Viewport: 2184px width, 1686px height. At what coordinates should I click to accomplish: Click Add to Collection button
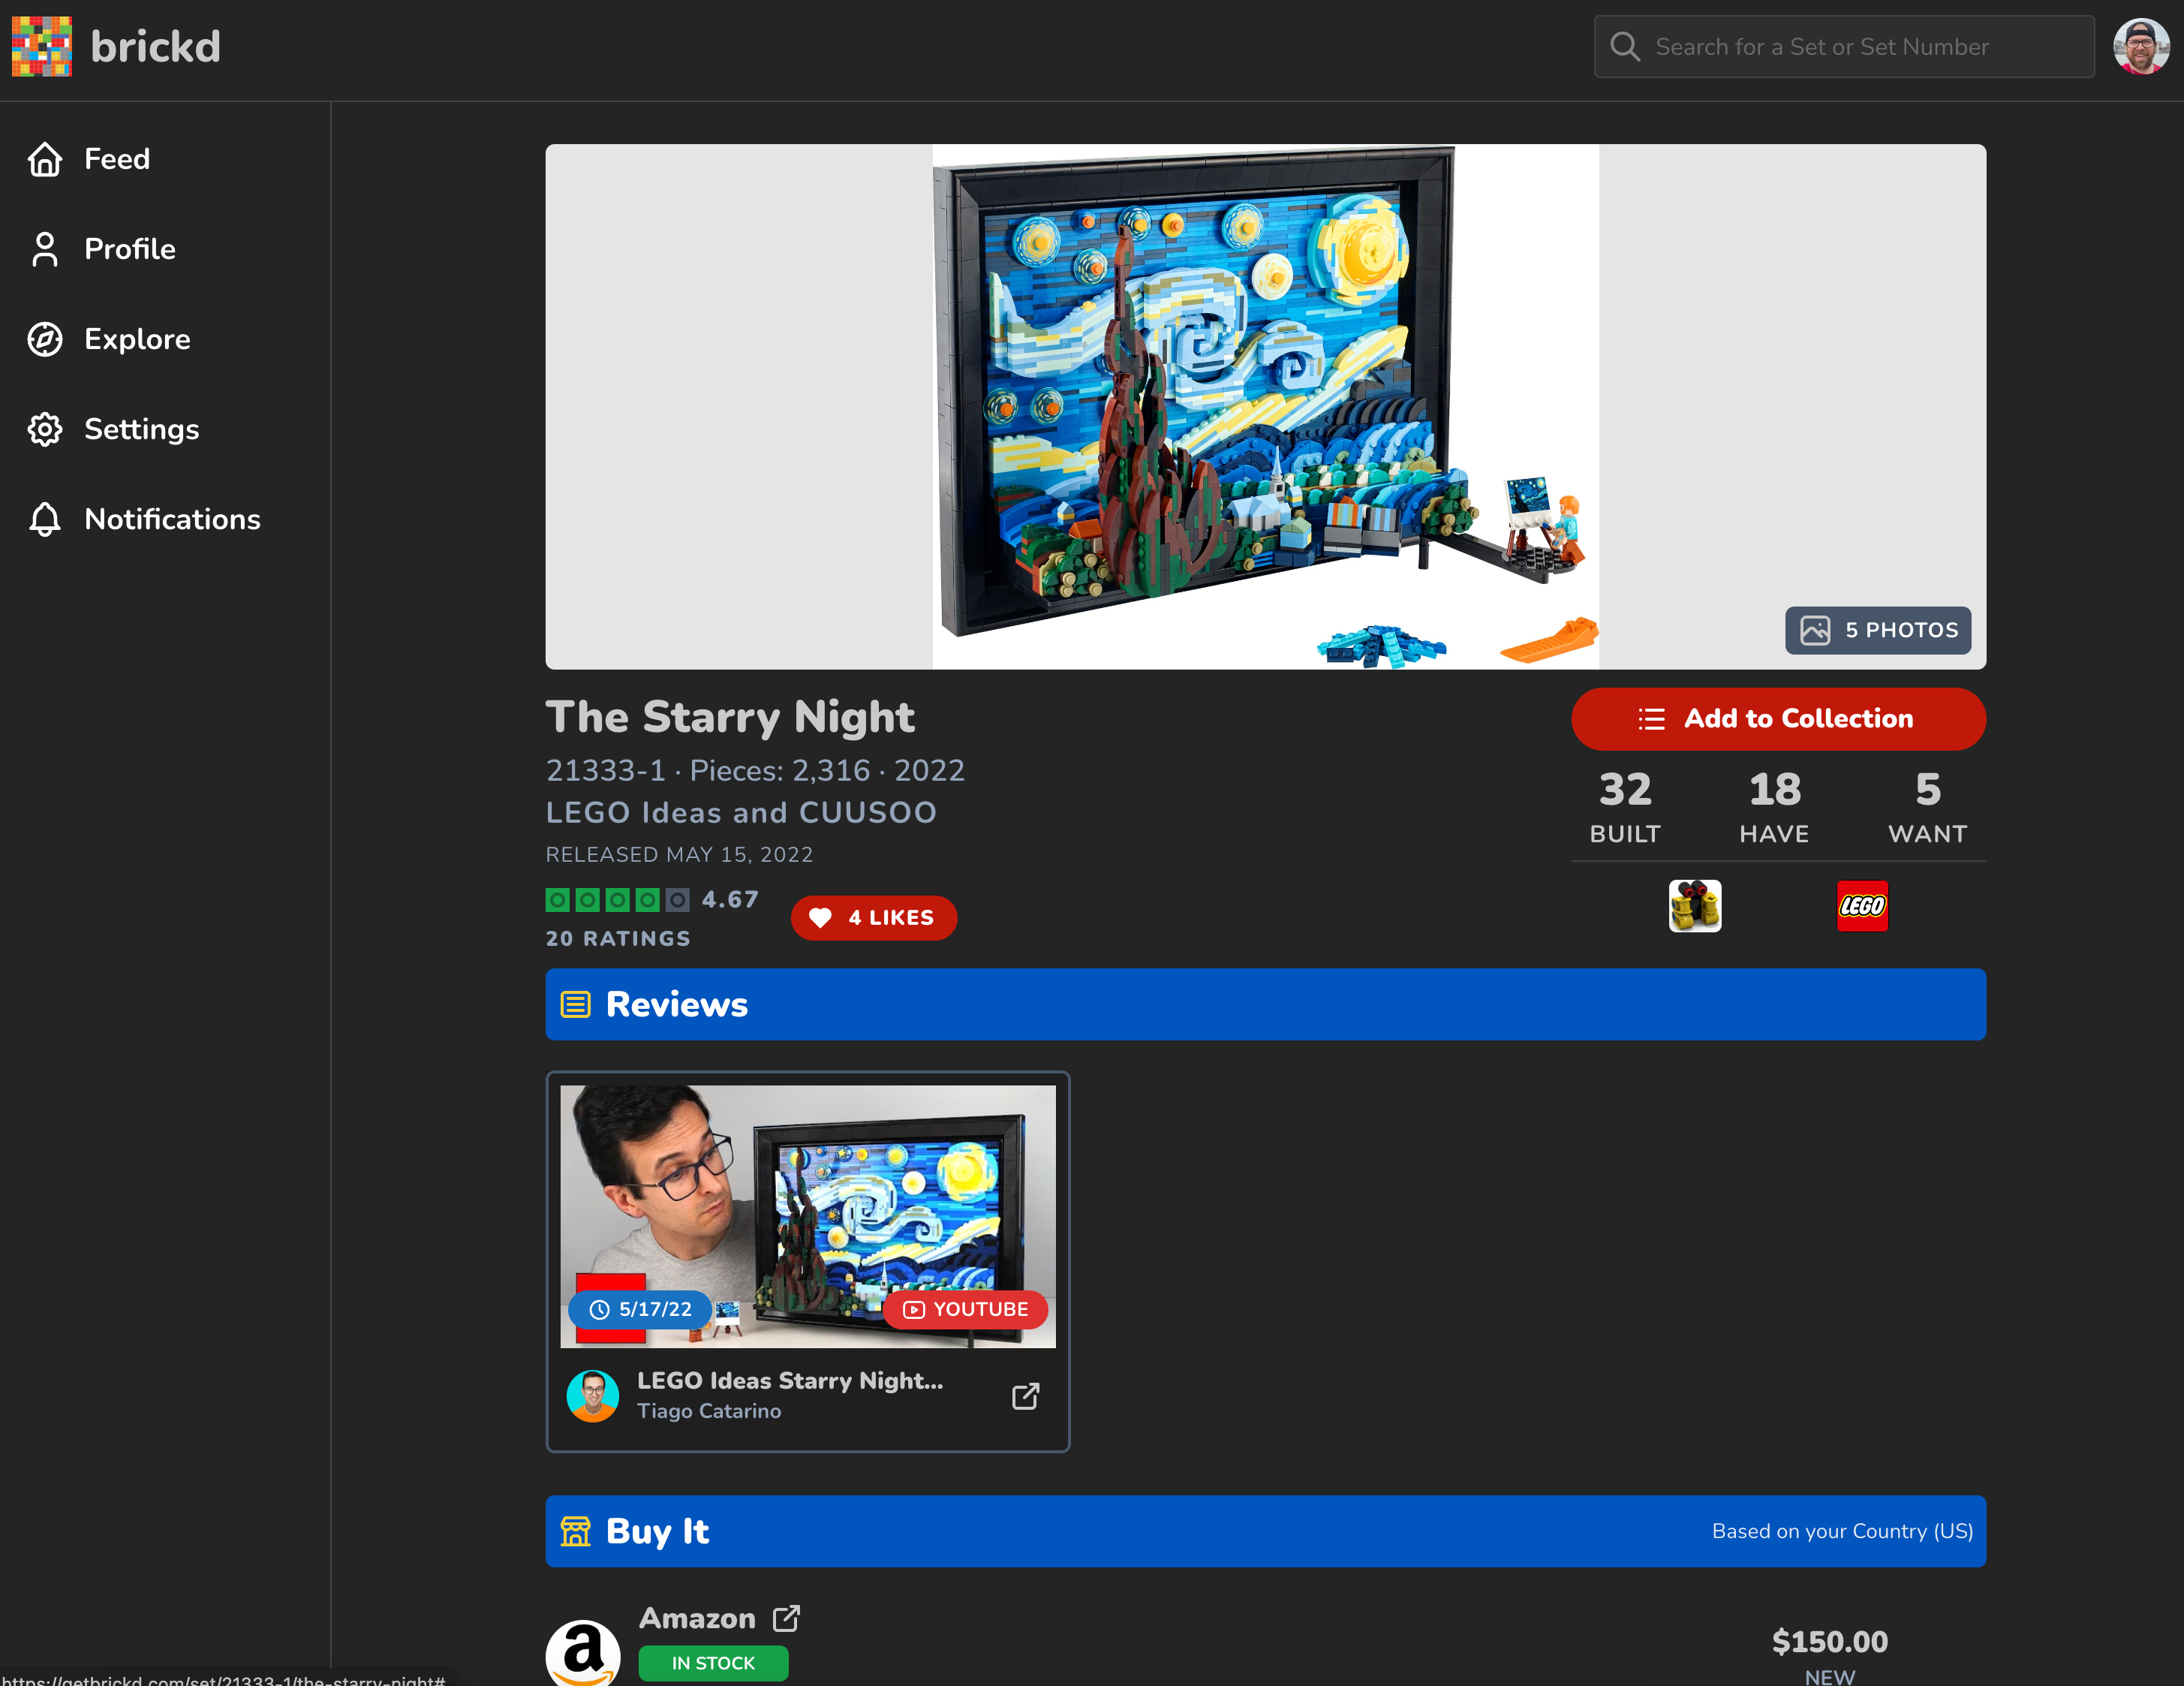click(1777, 719)
